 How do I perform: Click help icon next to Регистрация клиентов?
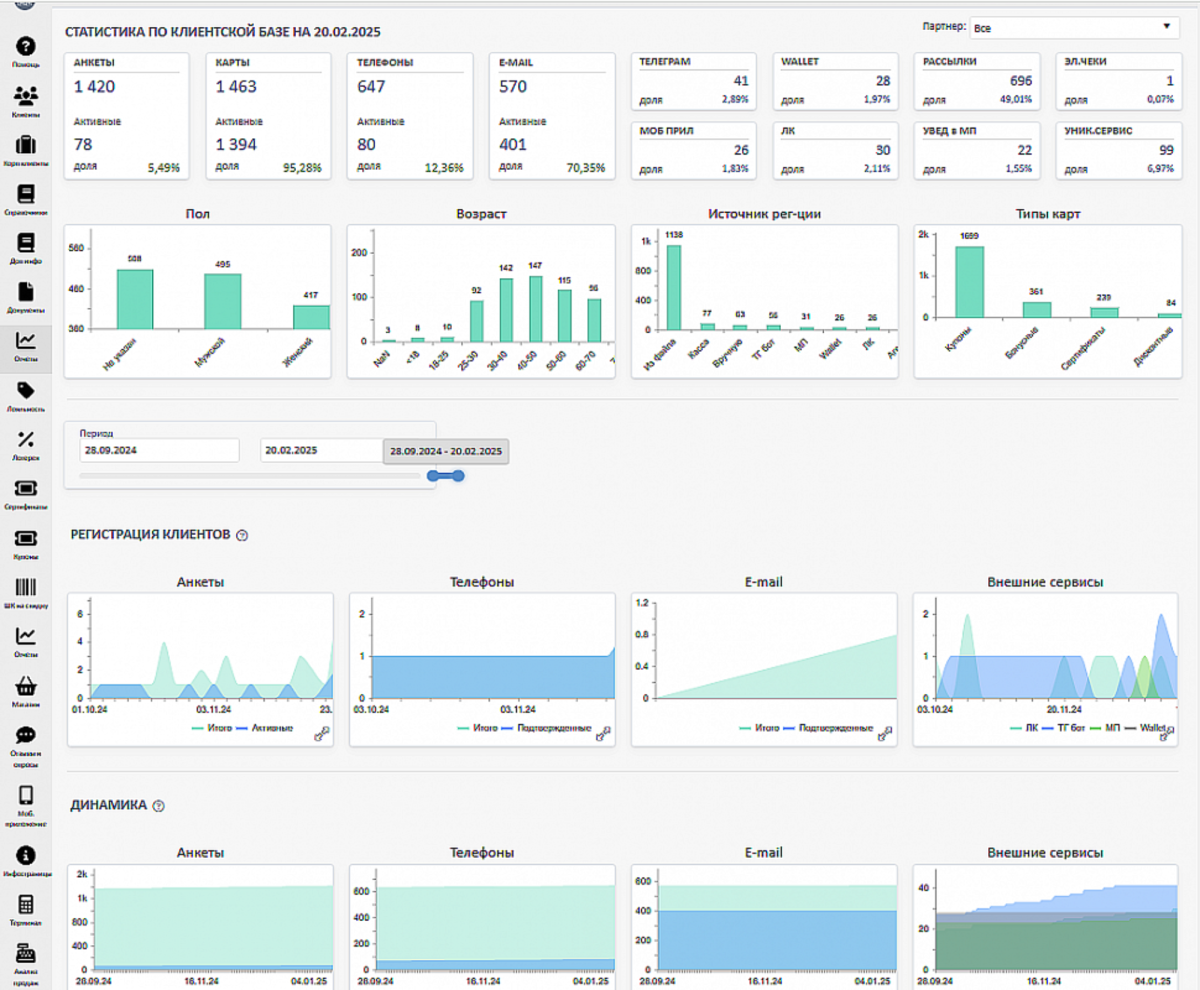(242, 536)
